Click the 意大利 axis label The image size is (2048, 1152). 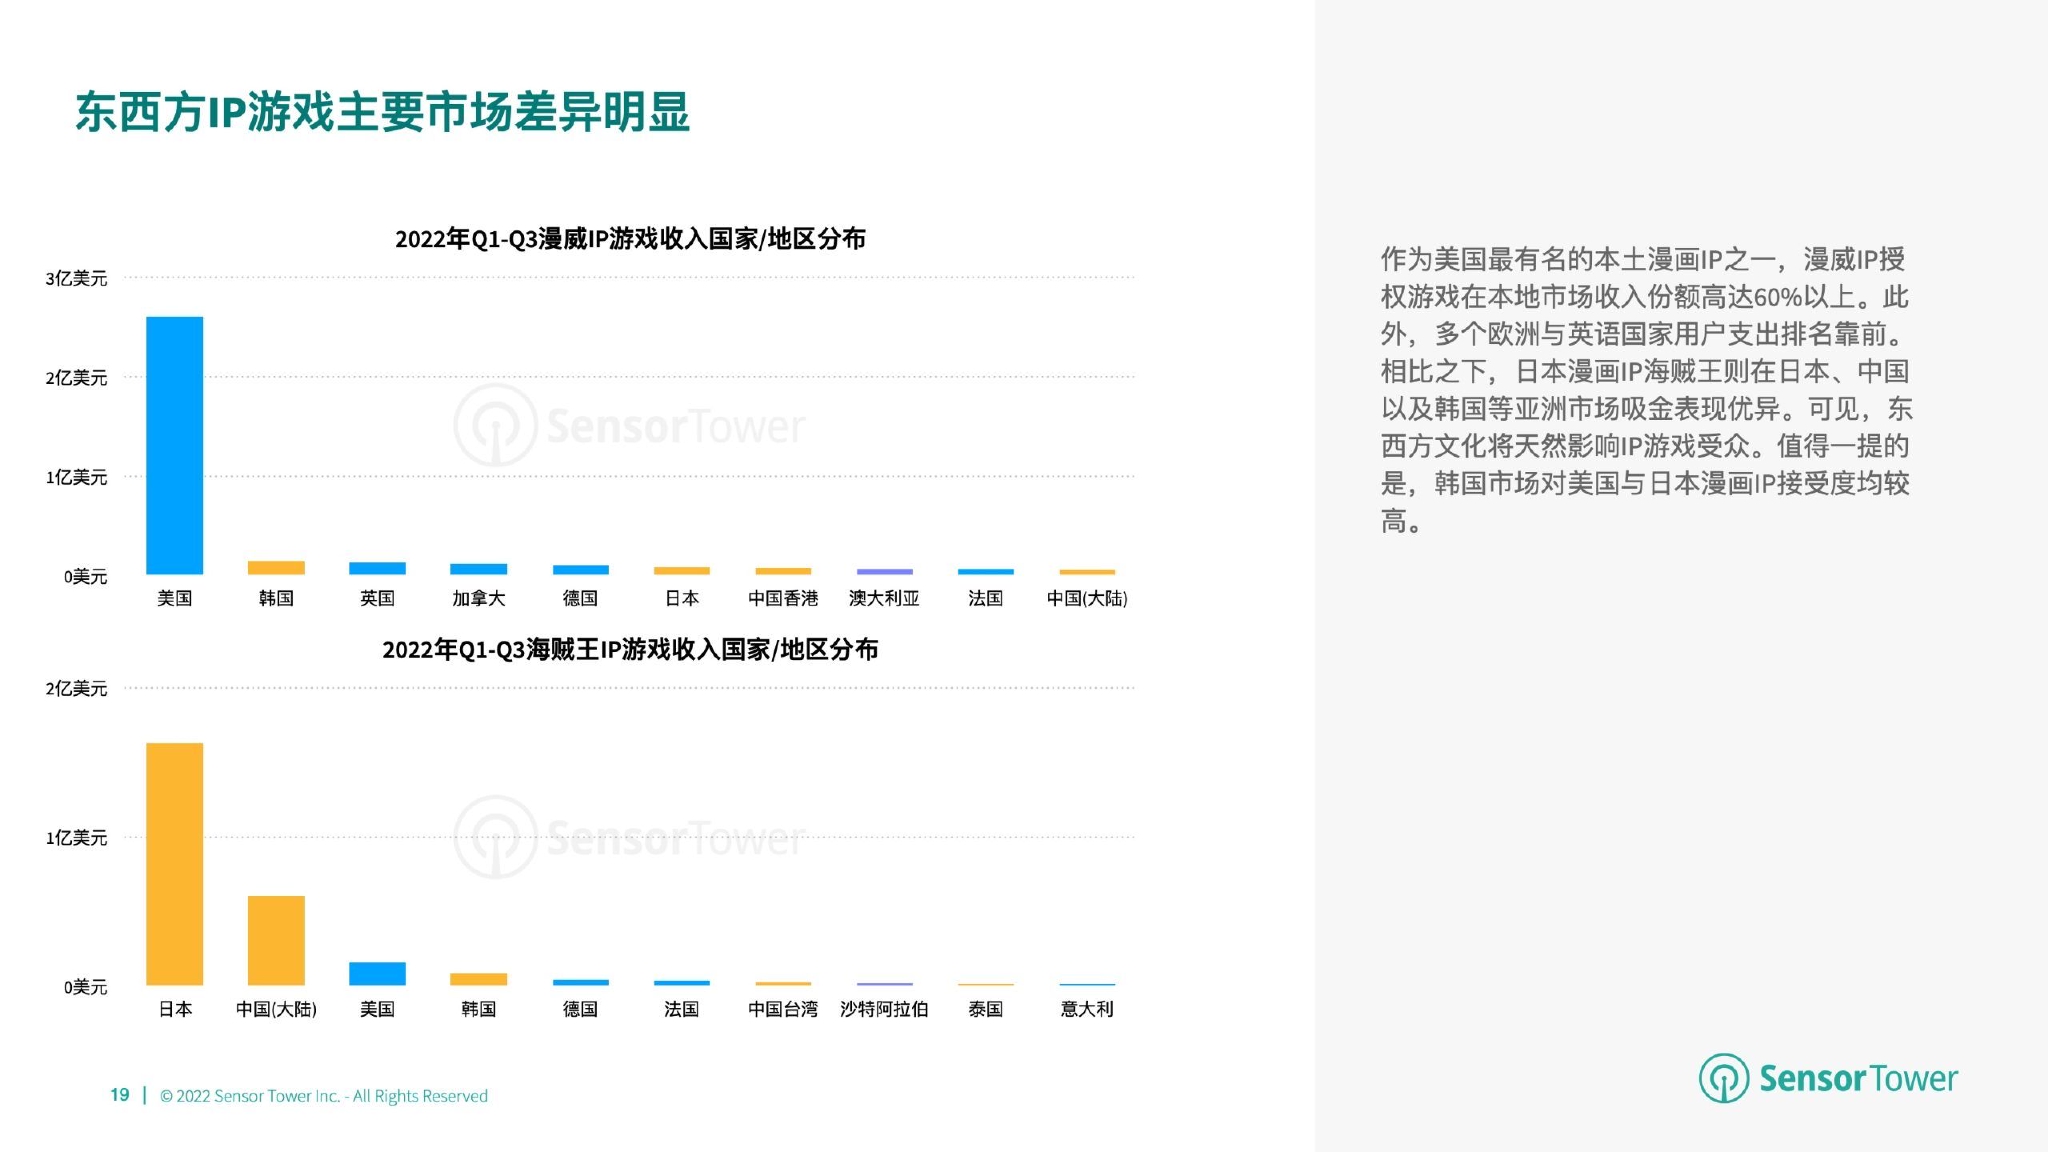1087,1009
